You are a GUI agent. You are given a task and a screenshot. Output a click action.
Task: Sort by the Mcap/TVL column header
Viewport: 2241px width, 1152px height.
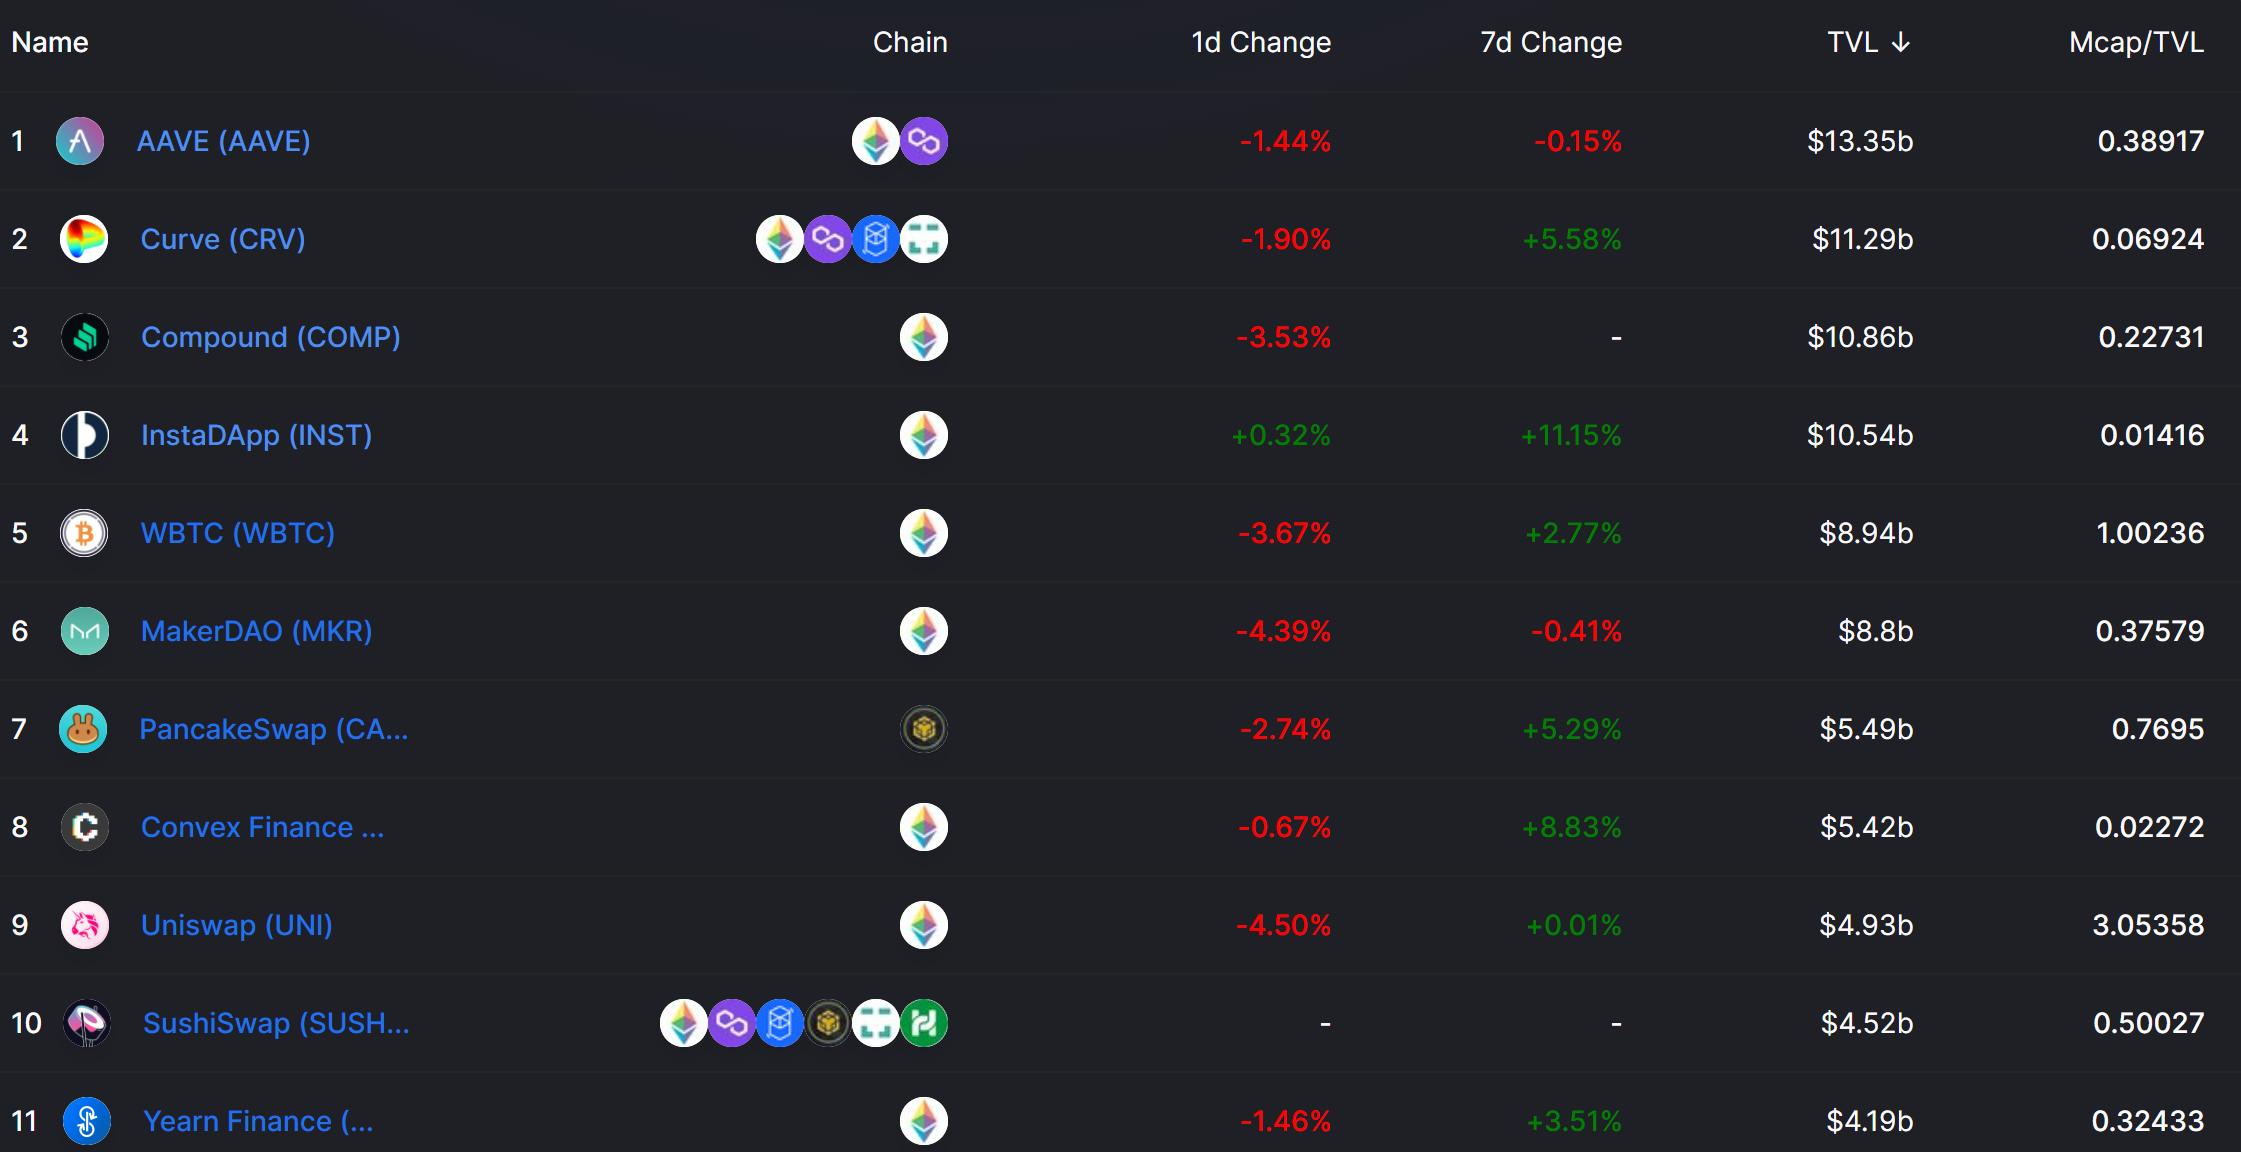(2136, 42)
